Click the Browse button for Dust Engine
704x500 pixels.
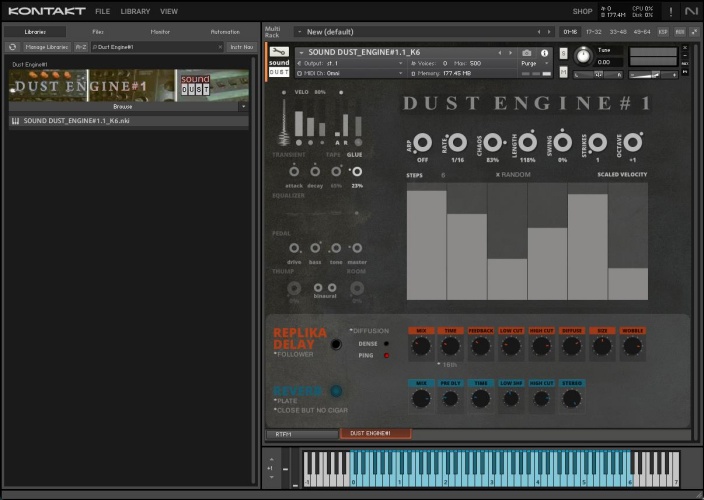(123, 105)
